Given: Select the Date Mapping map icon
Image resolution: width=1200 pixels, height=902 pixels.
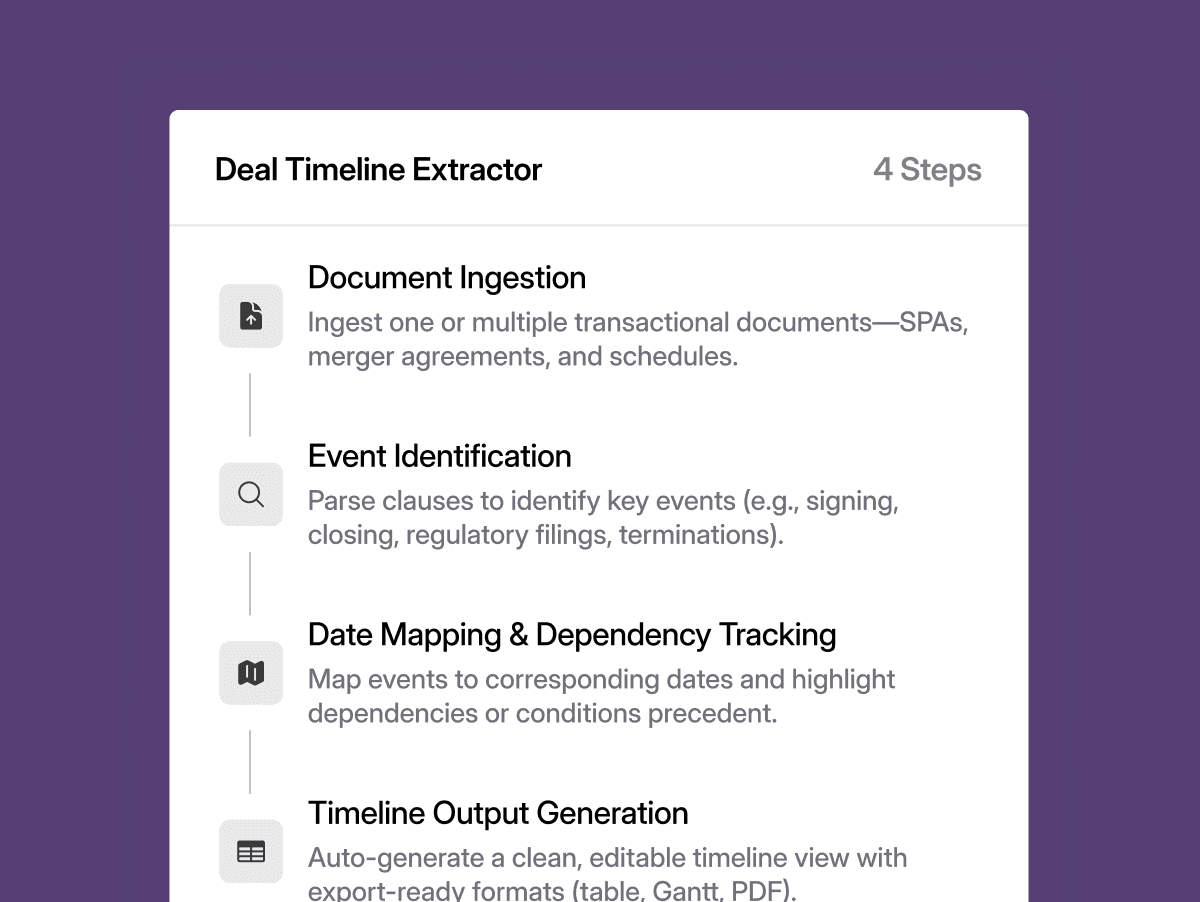Looking at the screenshot, I should 251,673.
